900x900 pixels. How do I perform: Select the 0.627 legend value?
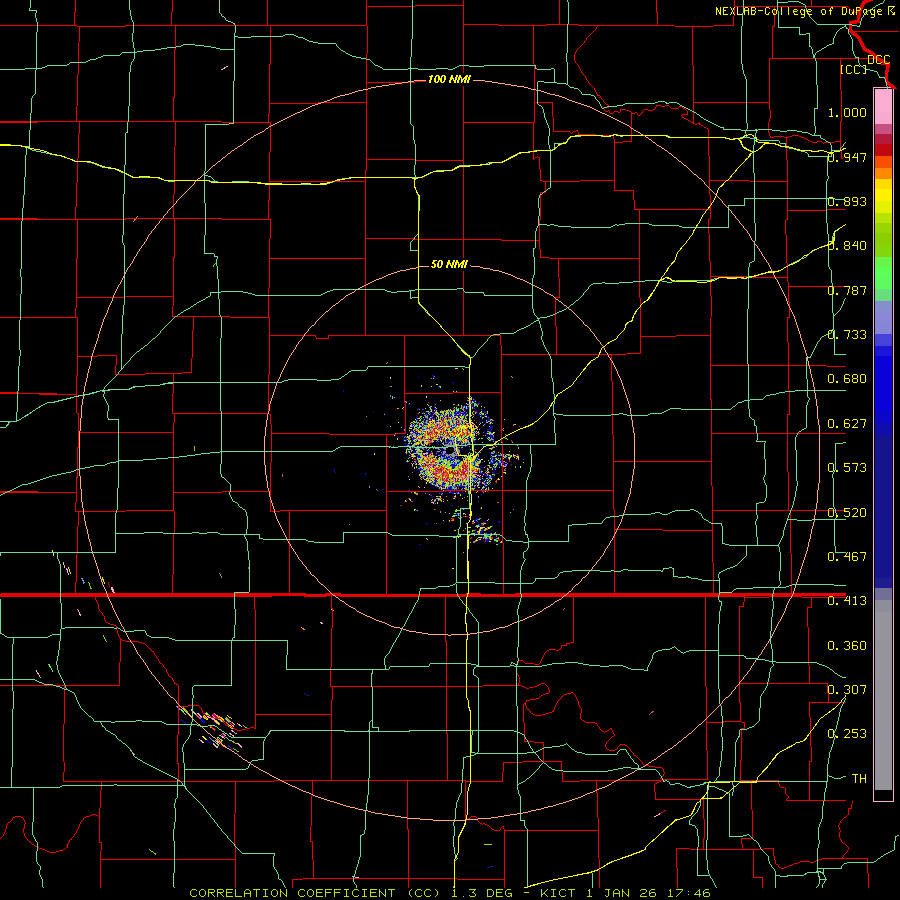847,424
